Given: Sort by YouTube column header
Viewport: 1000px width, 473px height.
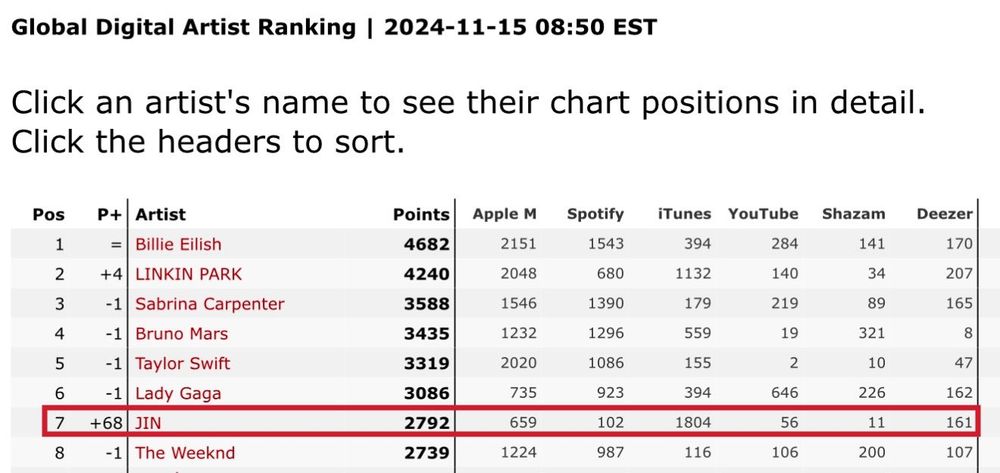Looking at the screenshot, I should 763,214.
